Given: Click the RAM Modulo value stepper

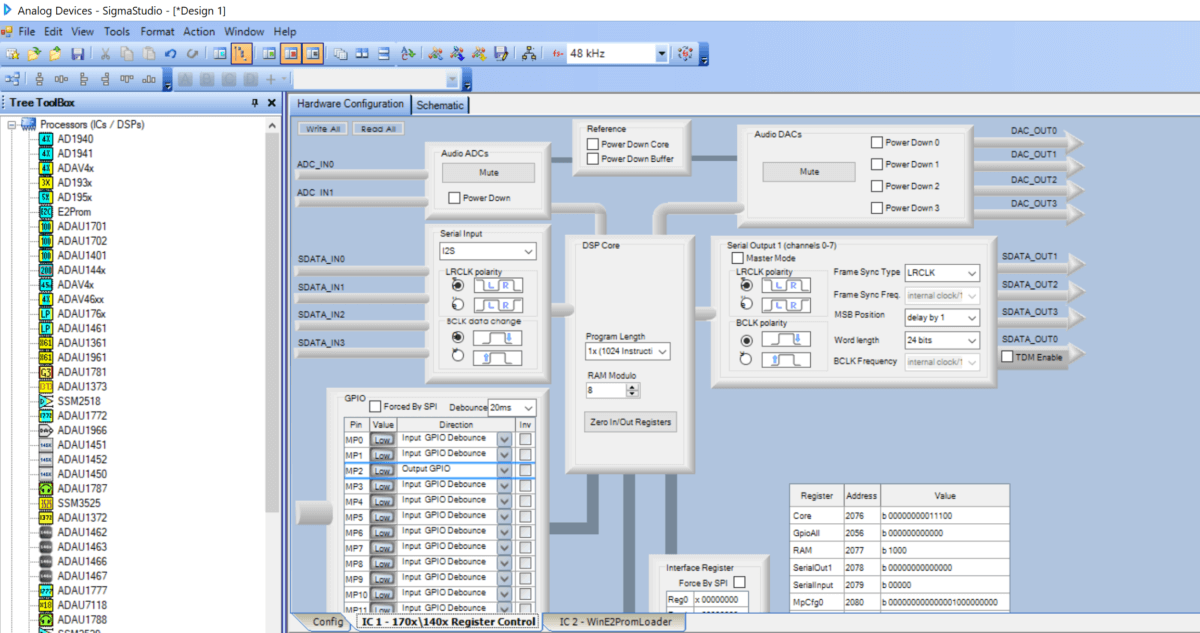Looking at the screenshot, I should tap(634, 390).
